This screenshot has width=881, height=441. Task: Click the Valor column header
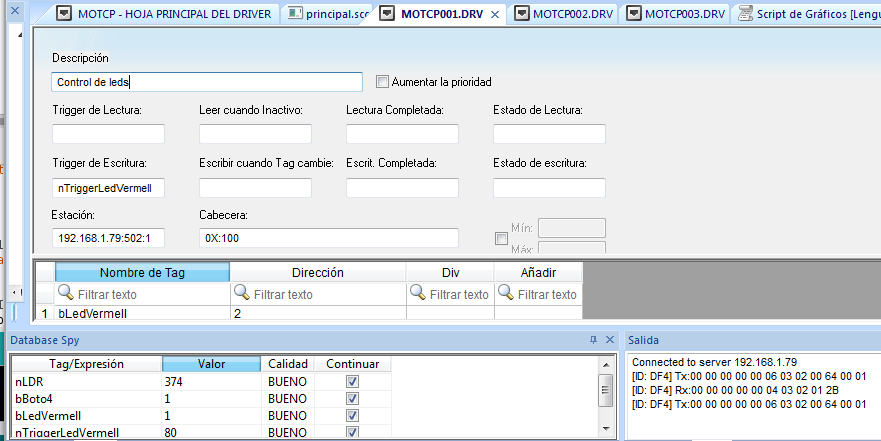click(211, 364)
